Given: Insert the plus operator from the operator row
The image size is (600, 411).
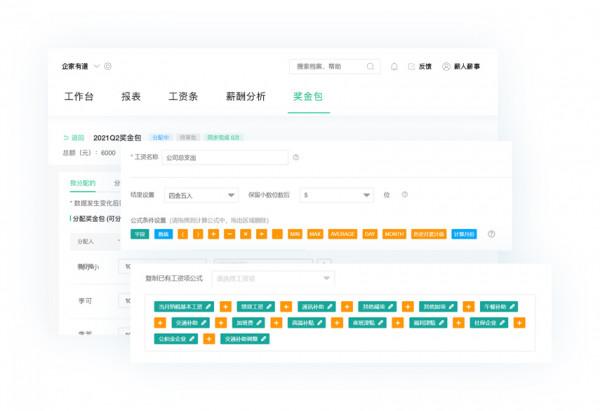Looking at the screenshot, I should [x=214, y=234].
